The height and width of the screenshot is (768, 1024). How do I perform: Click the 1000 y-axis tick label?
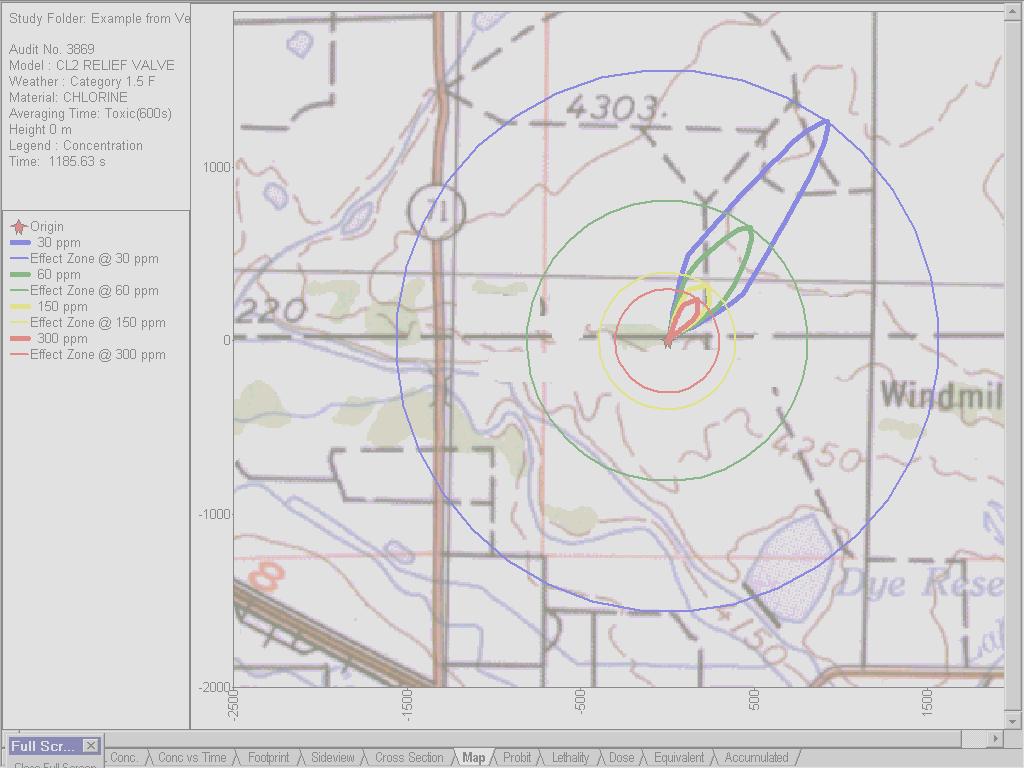pos(217,167)
